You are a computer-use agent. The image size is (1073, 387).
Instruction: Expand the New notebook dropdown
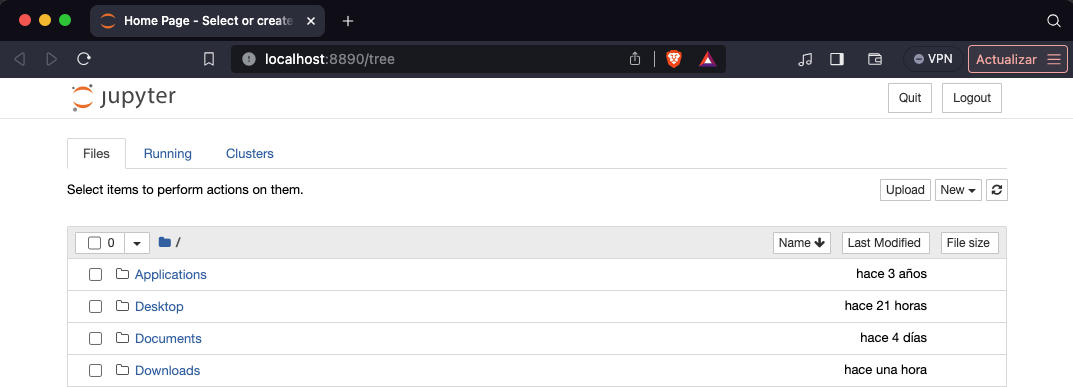point(959,190)
